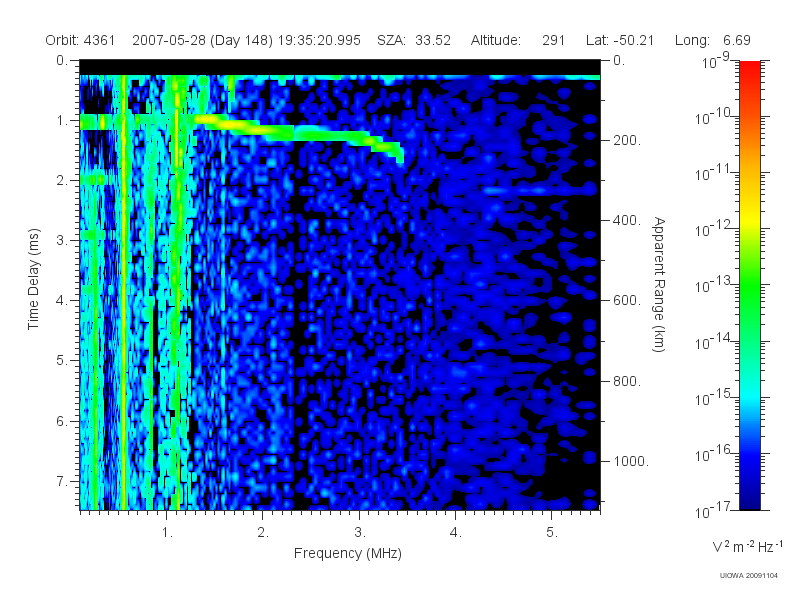This screenshot has height=600, width=800.
Task: Click the 'SZA: 33.52' value
Action: click(x=414, y=40)
